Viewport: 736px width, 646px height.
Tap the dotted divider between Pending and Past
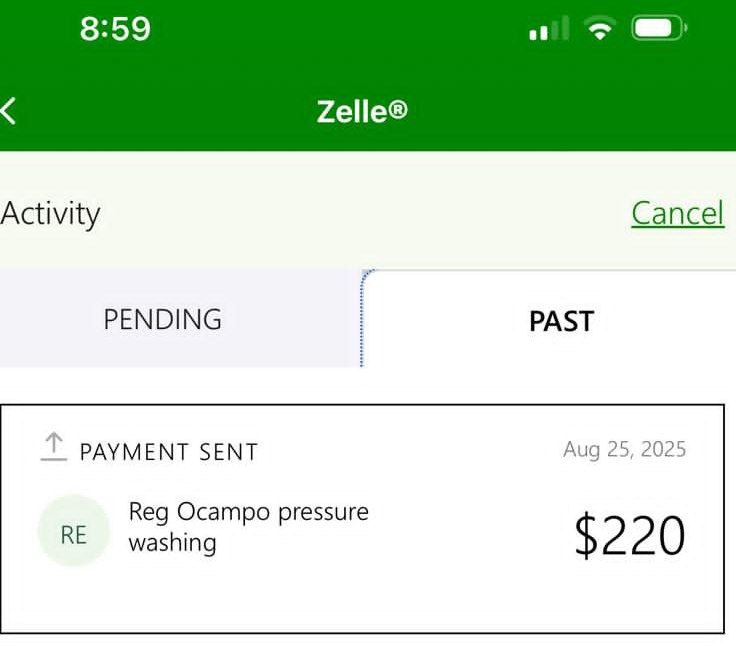361,318
